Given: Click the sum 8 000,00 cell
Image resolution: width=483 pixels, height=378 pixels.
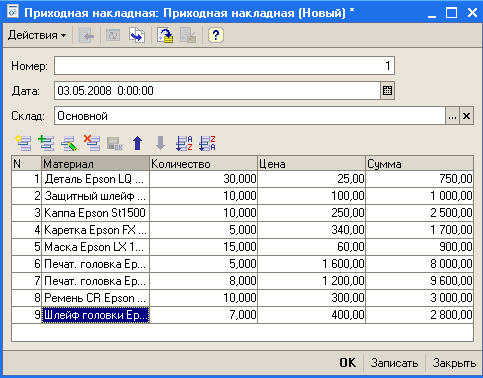Looking at the screenshot, I should 419,264.
